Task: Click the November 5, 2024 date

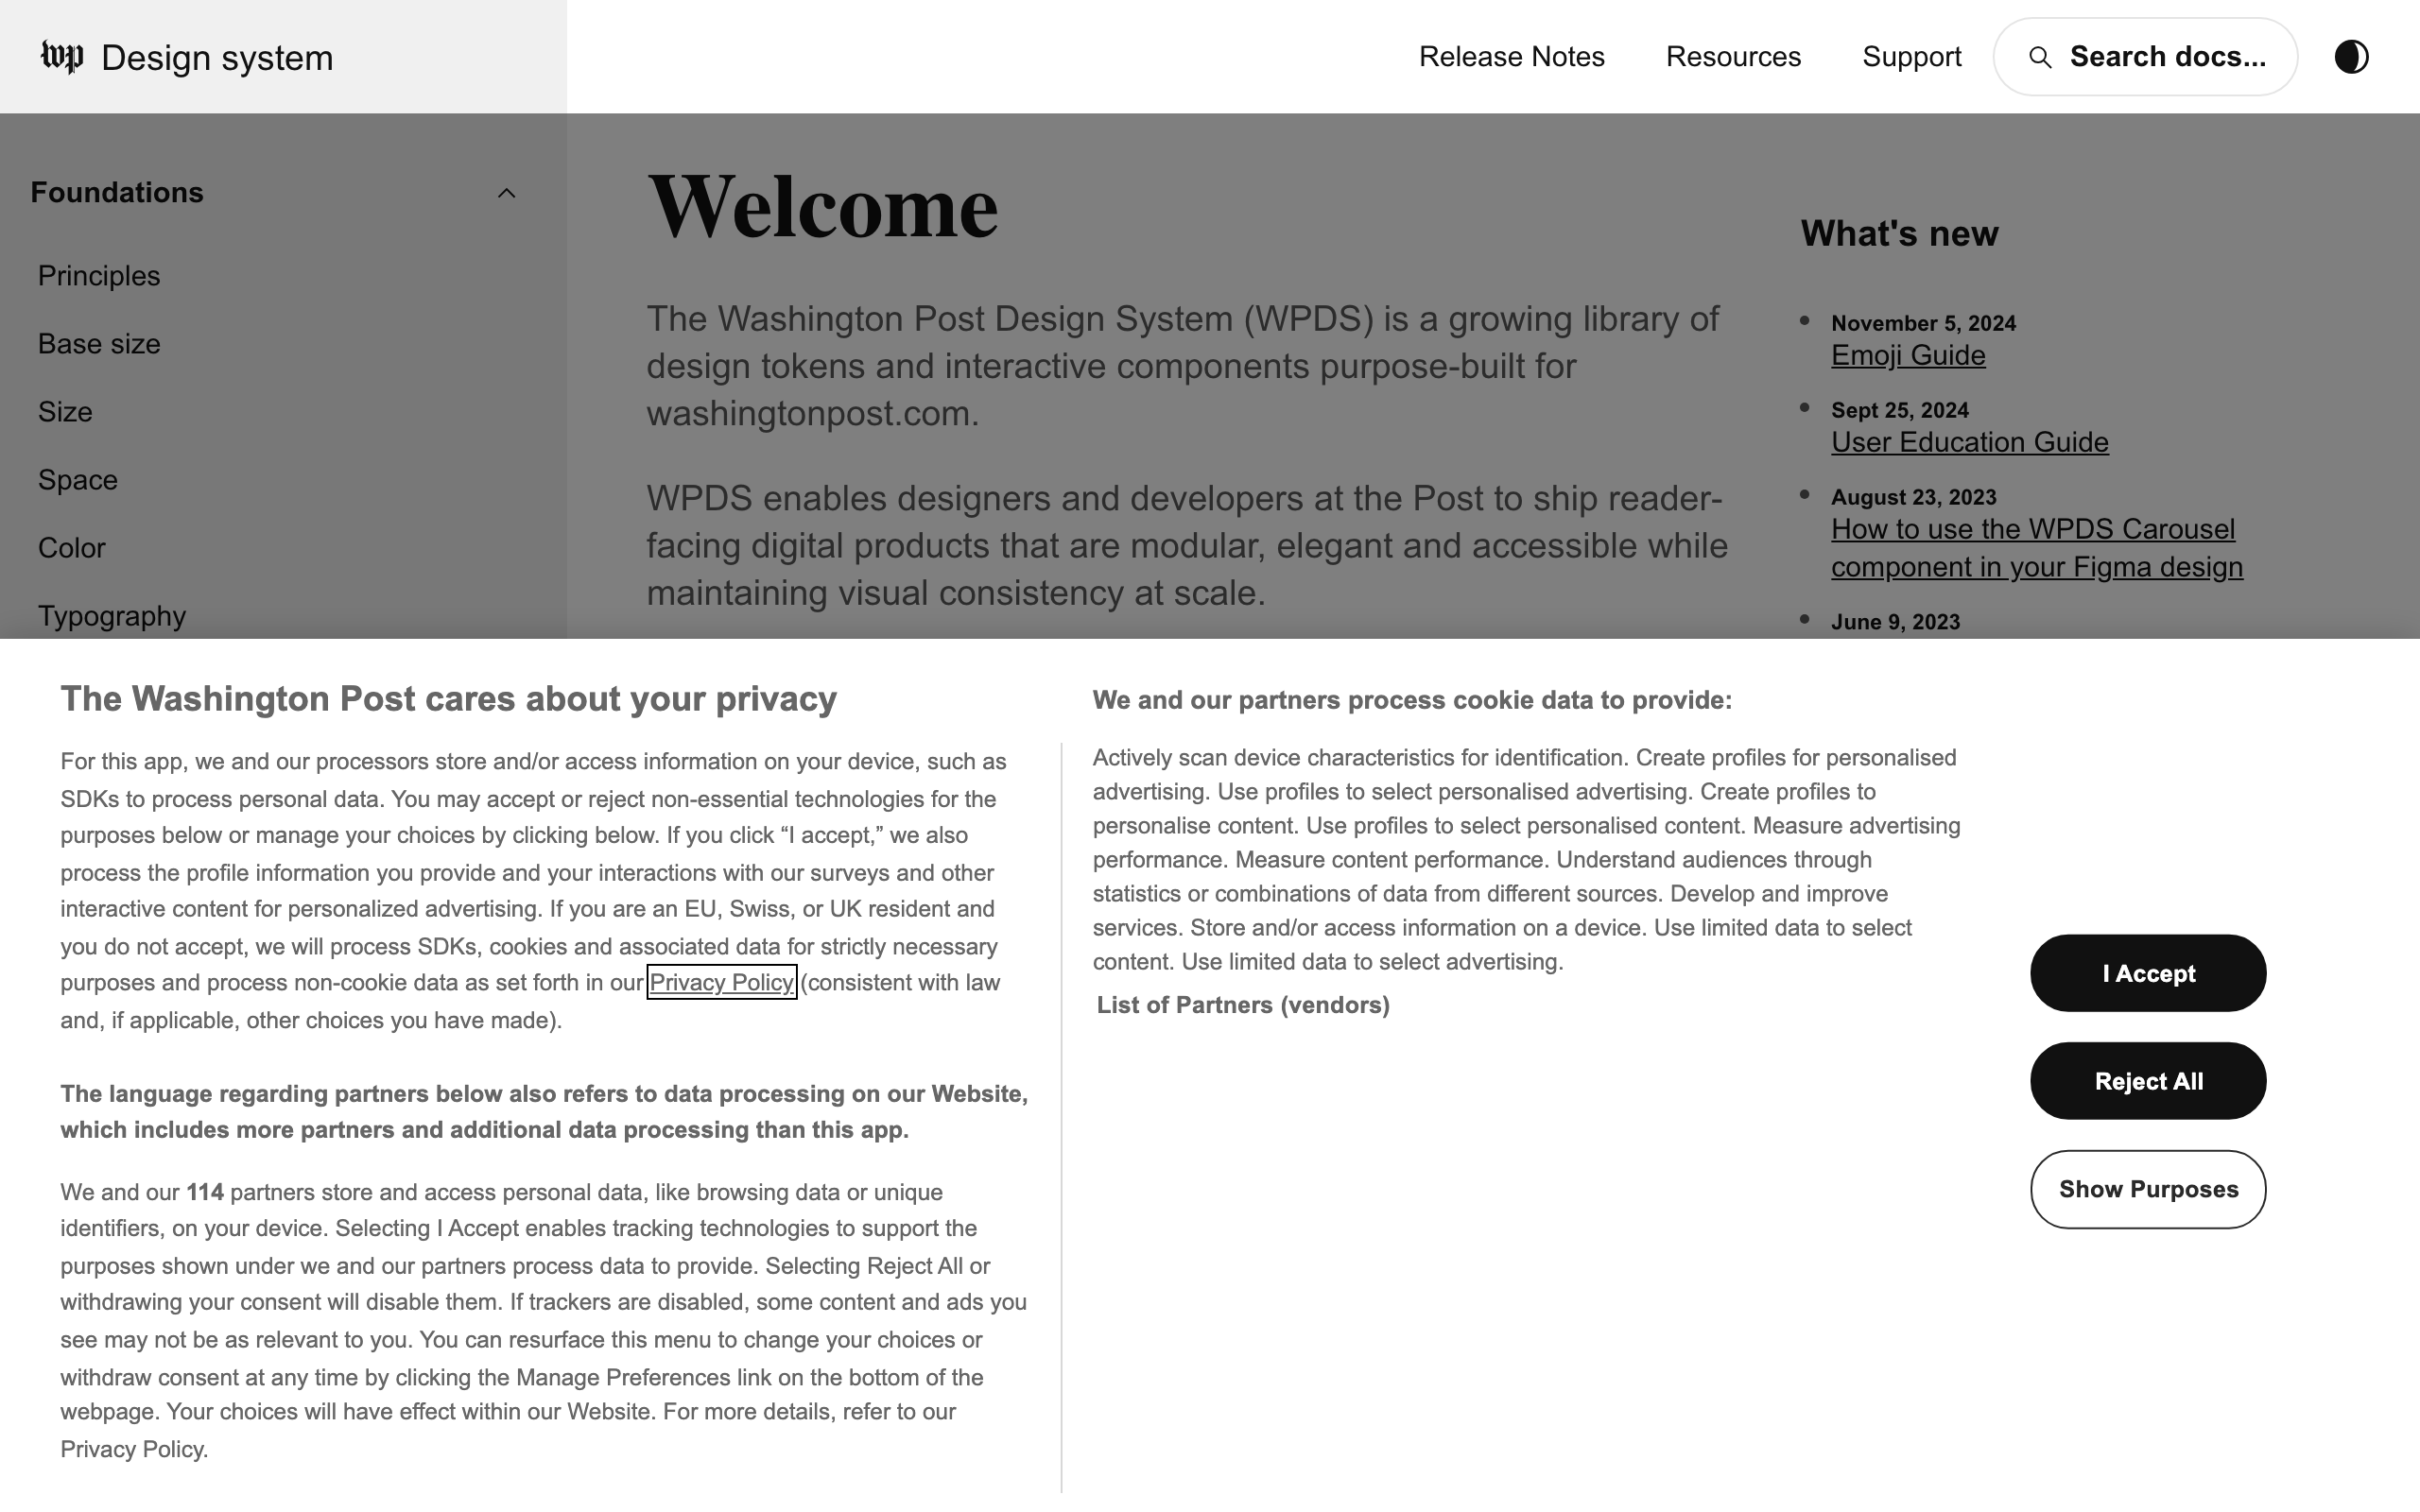Action: [x=1923, y=323]
